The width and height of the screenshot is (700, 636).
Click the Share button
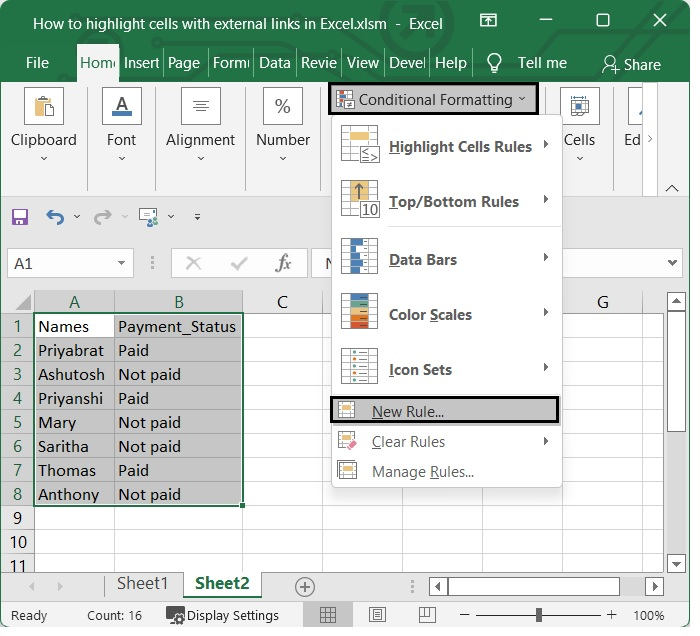631,64
